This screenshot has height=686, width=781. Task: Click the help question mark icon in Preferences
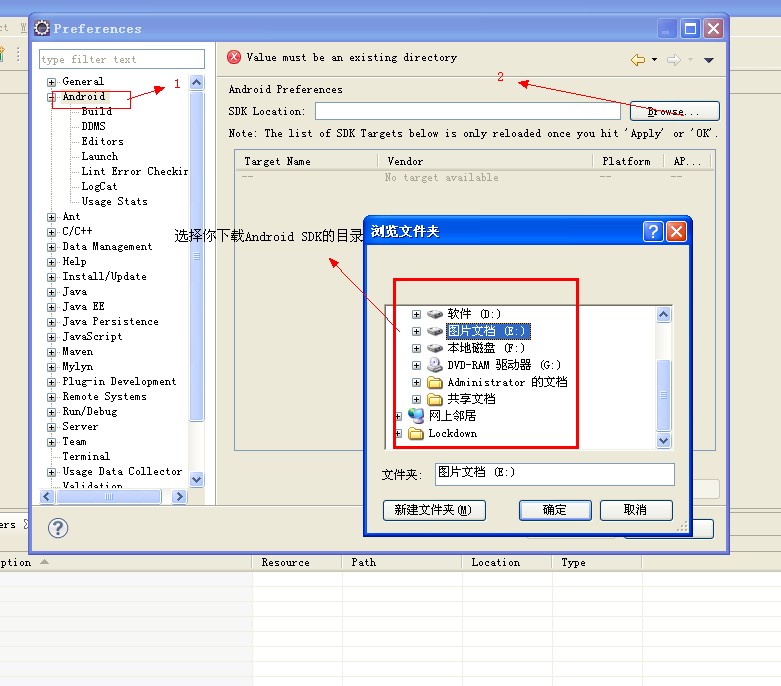[58, 528]
